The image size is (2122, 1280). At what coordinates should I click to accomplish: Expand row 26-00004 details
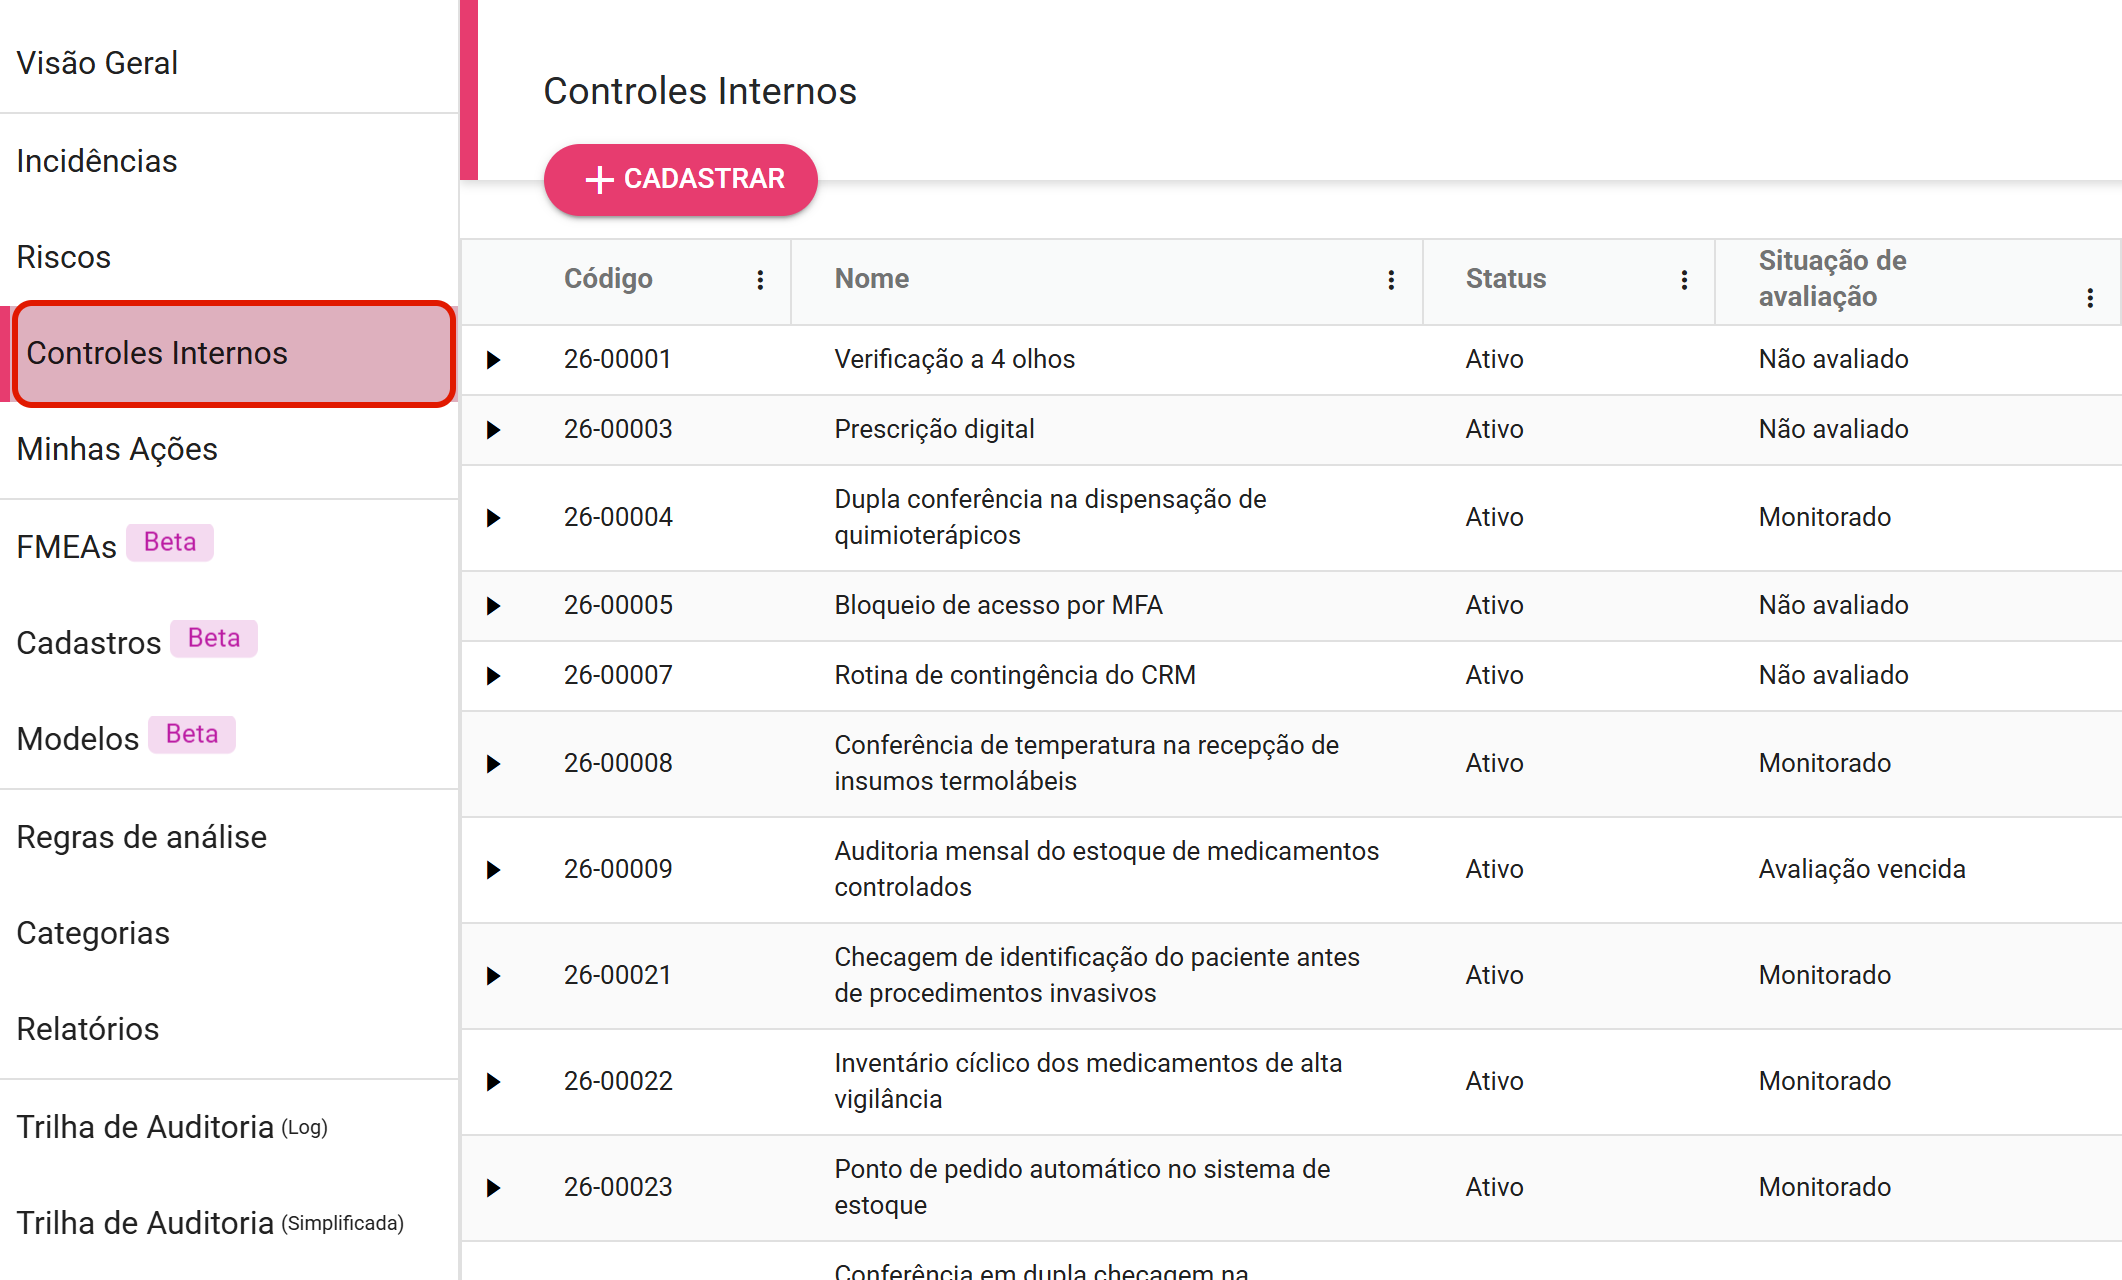(493, 518)
